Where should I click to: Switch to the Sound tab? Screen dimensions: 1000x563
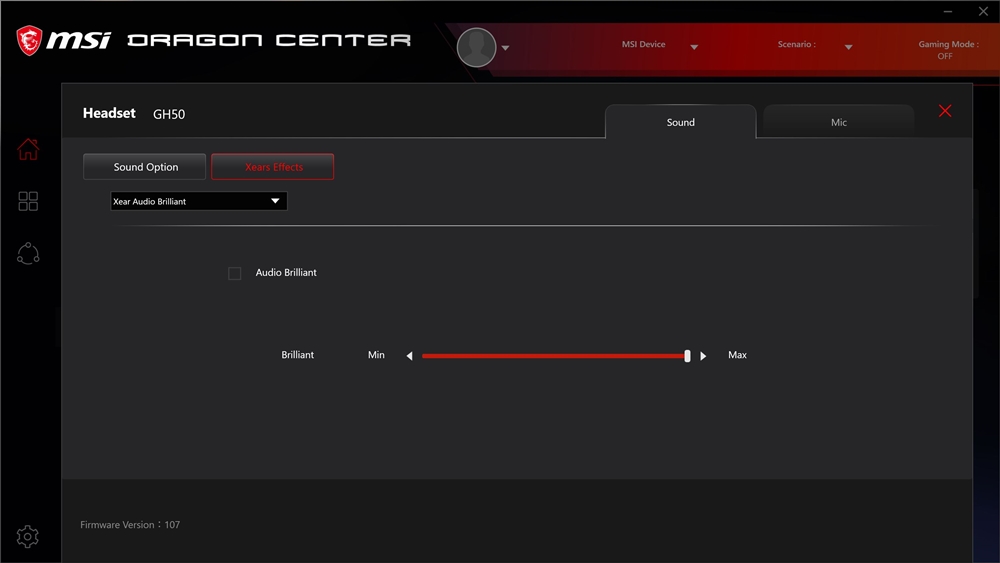point(680,122)
